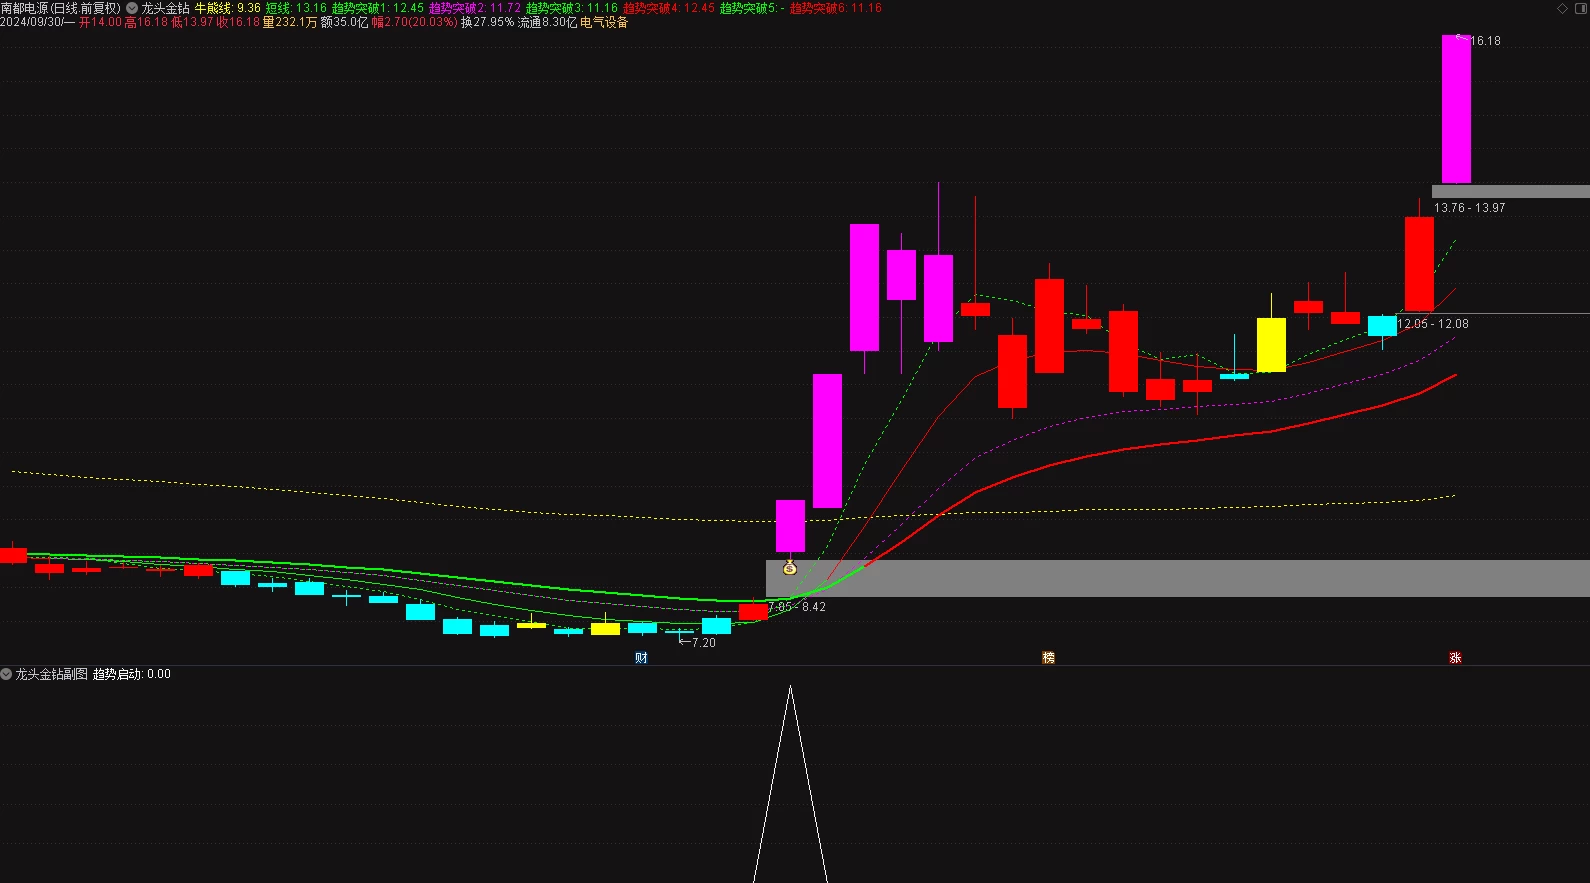Image resolution: width=1590 pixels, height=883 pixels.
Task: Click the 趋势突破2: 11.72 label
Action: coord(475,8)
